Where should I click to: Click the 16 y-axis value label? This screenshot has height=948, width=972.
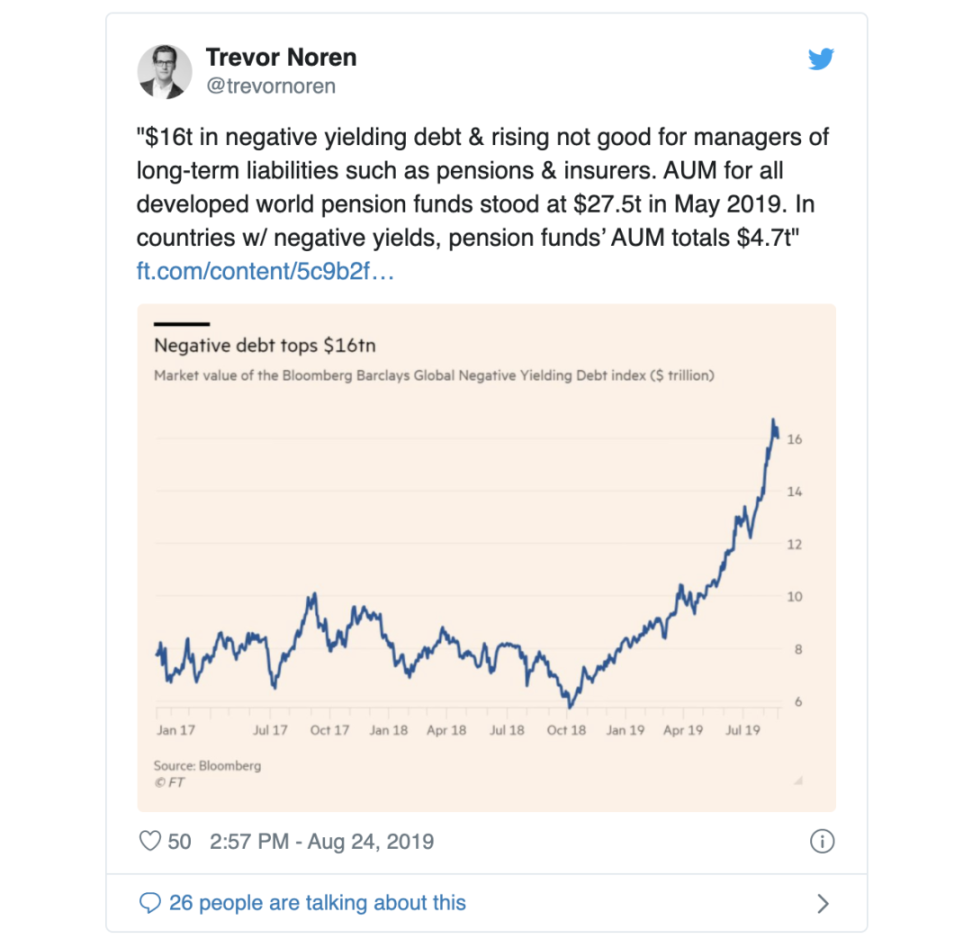[x=796, y=440]
